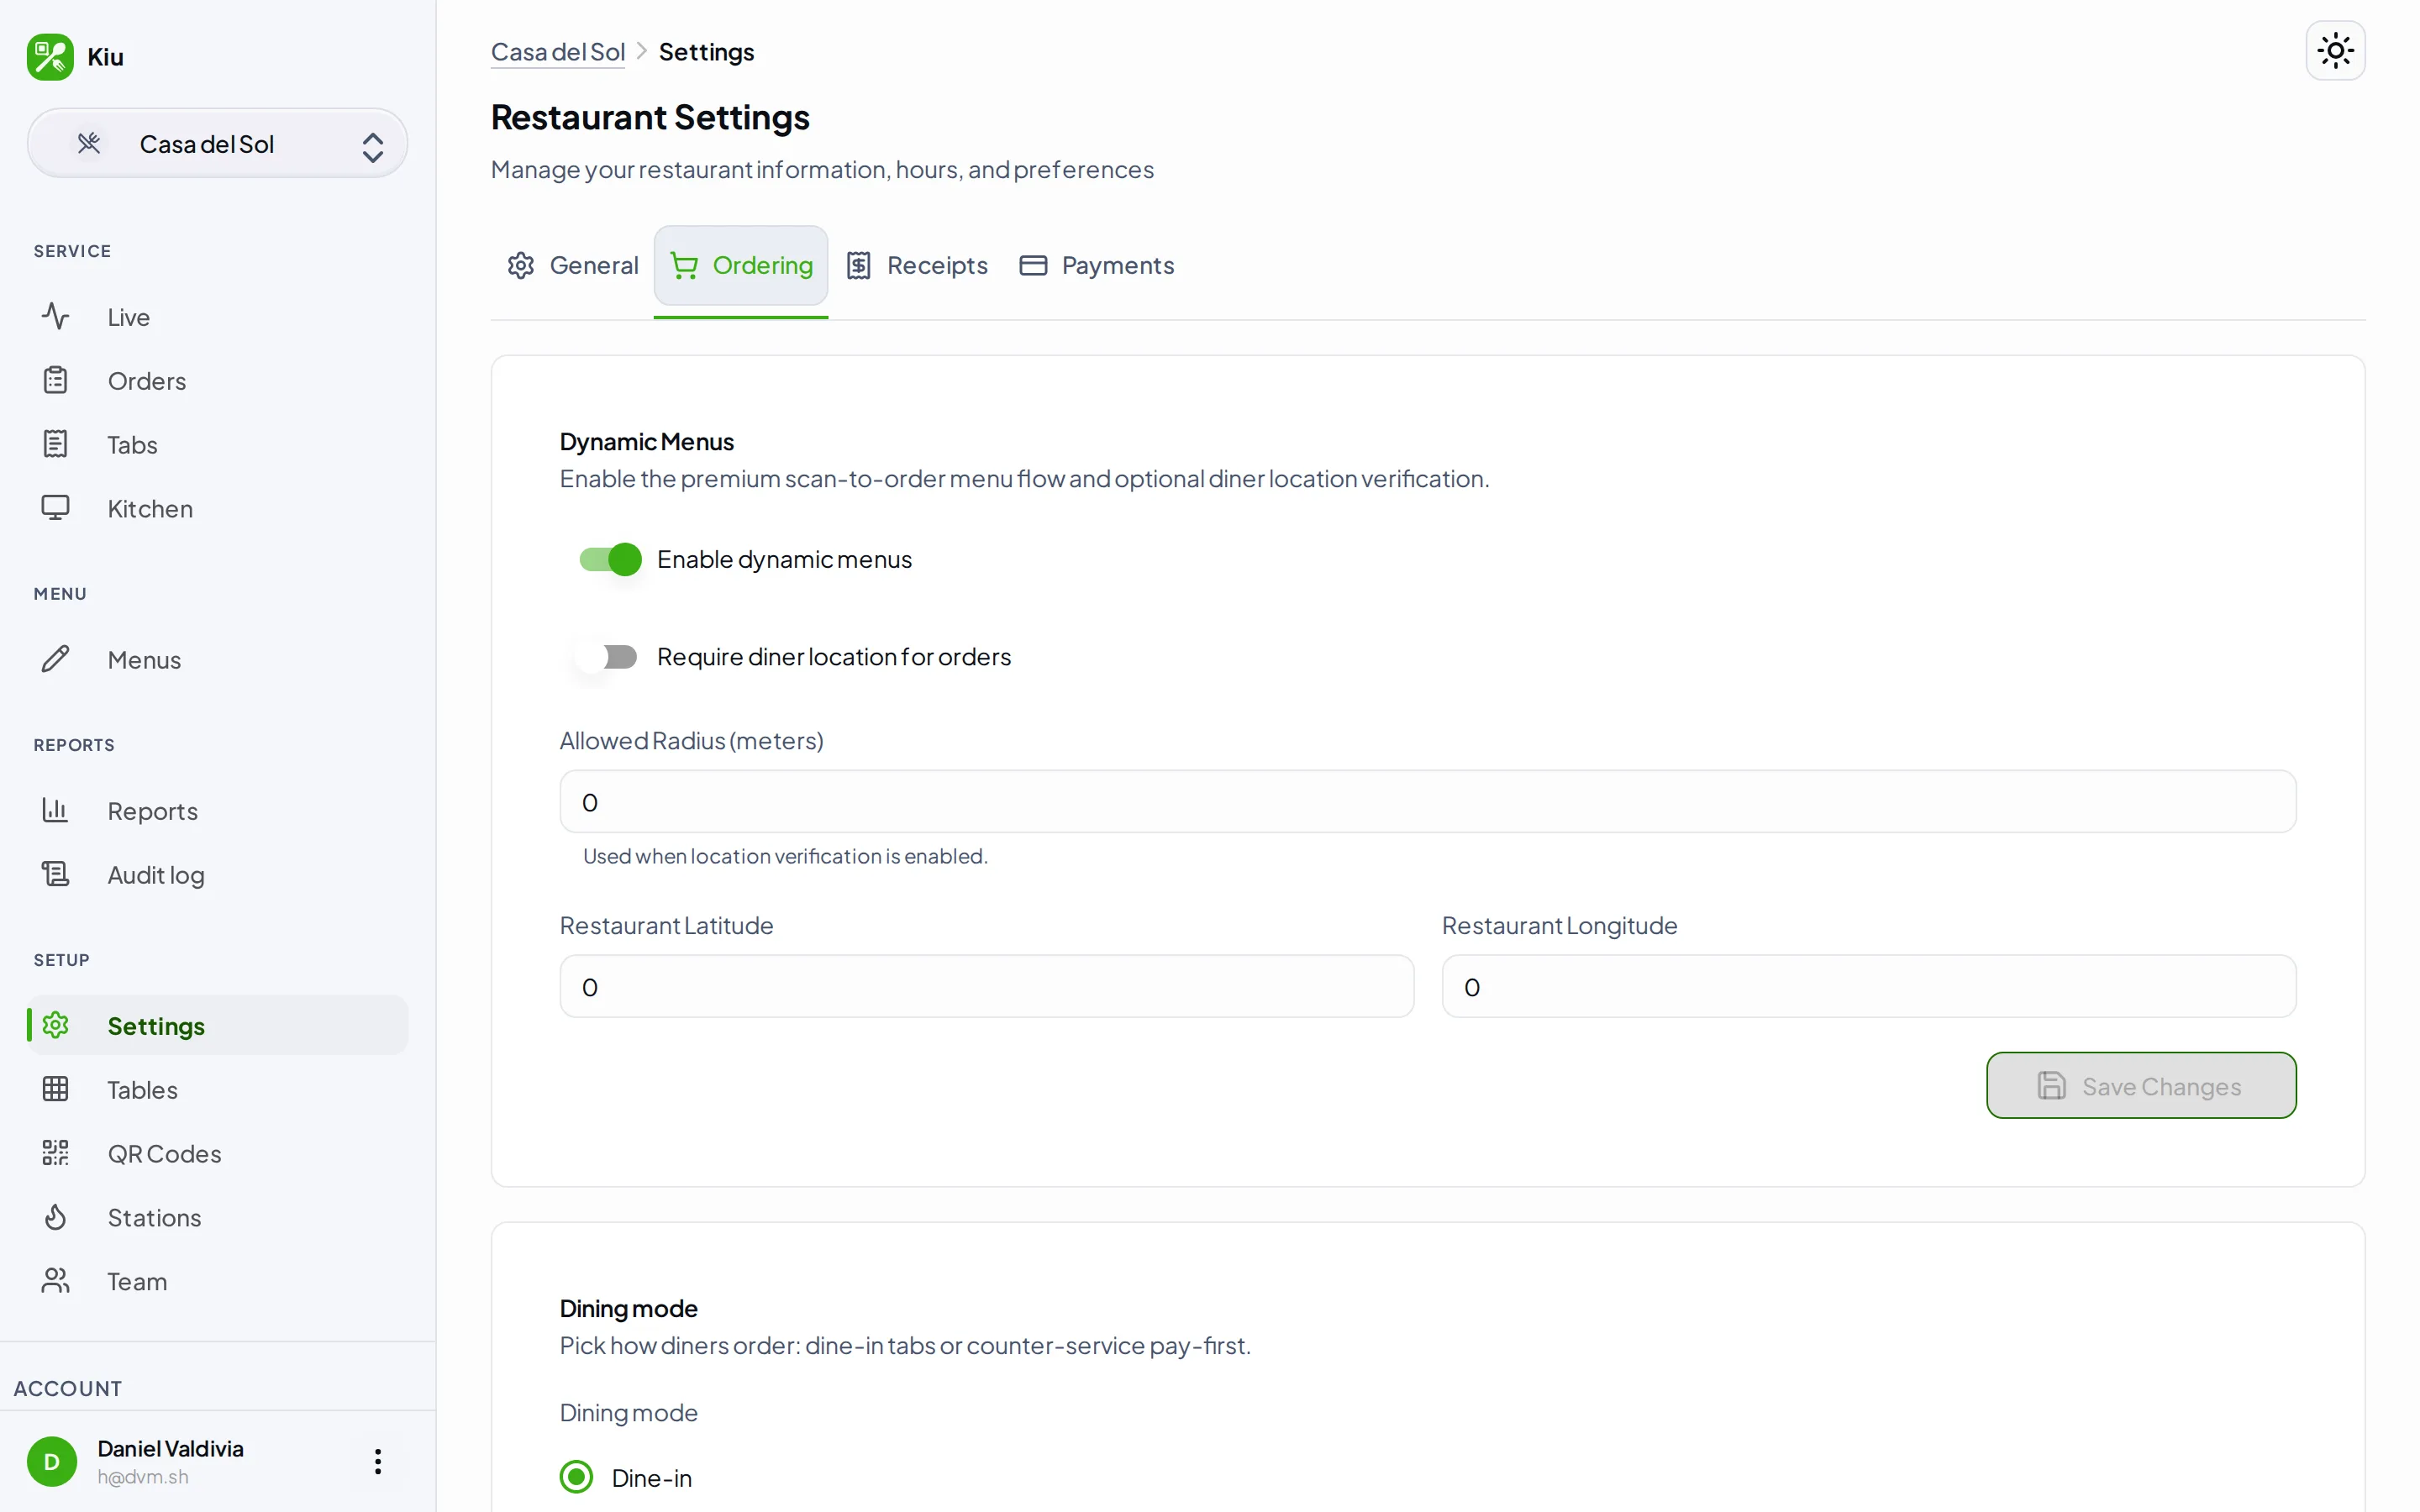Viewport: 2420px width, 1512px height.
Task: Open account options three-dot menu
Action: tap(377, 1461)
